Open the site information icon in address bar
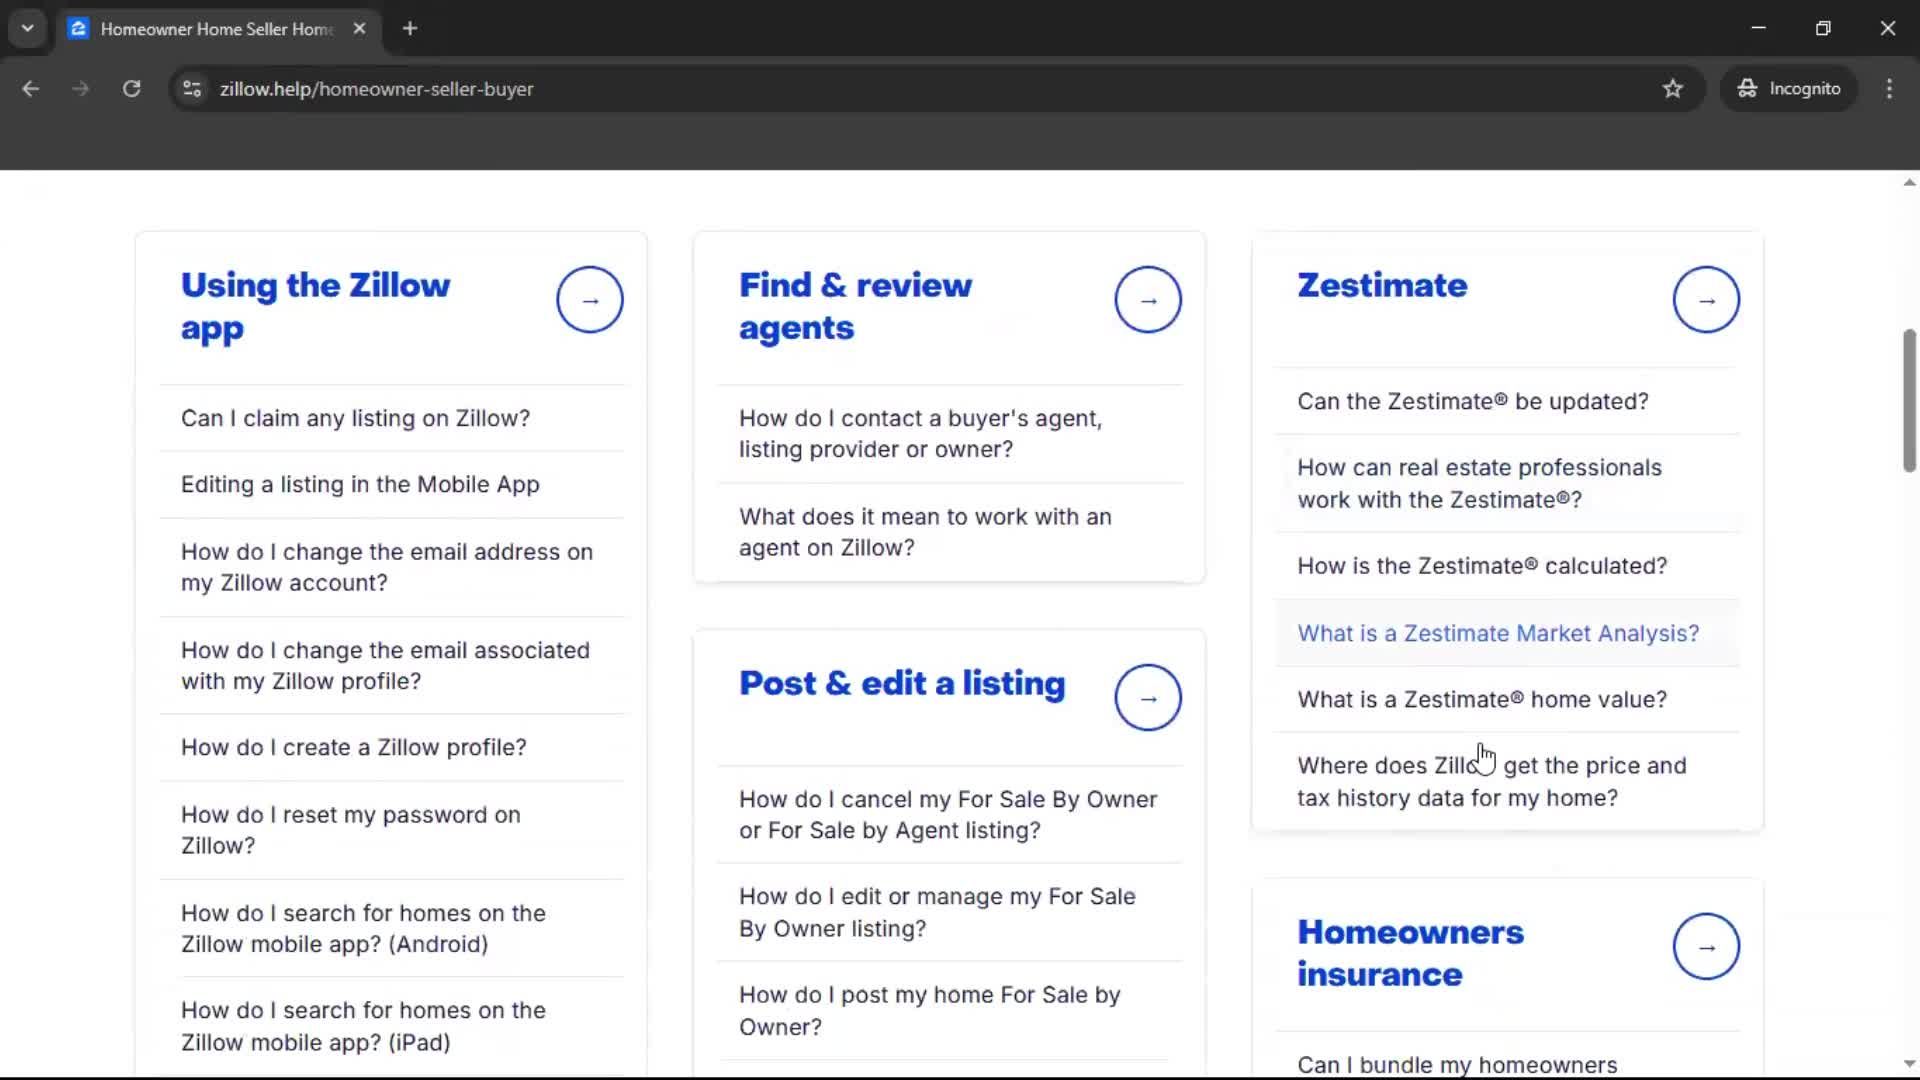Image resolution: width=1920 pixels, height=1080 pixels. [192, 88]
